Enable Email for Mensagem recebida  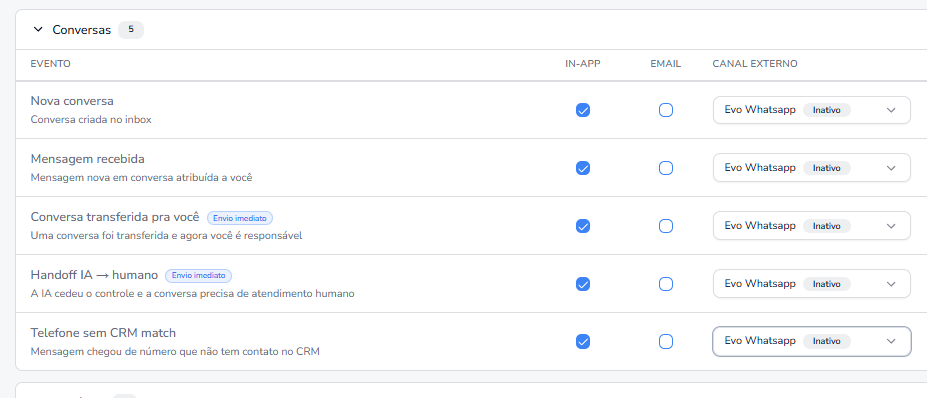pos(666,168)
